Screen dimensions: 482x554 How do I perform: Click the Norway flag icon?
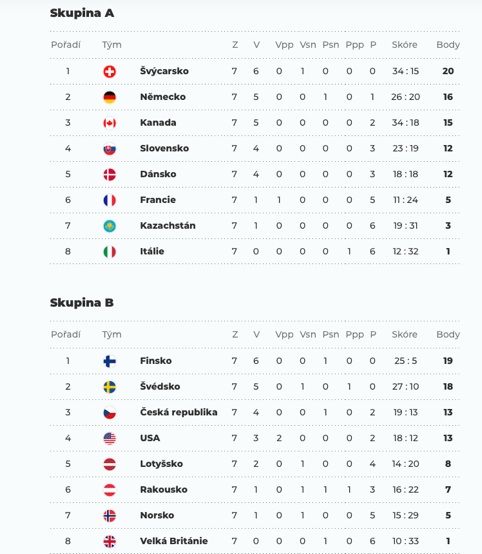110,516
